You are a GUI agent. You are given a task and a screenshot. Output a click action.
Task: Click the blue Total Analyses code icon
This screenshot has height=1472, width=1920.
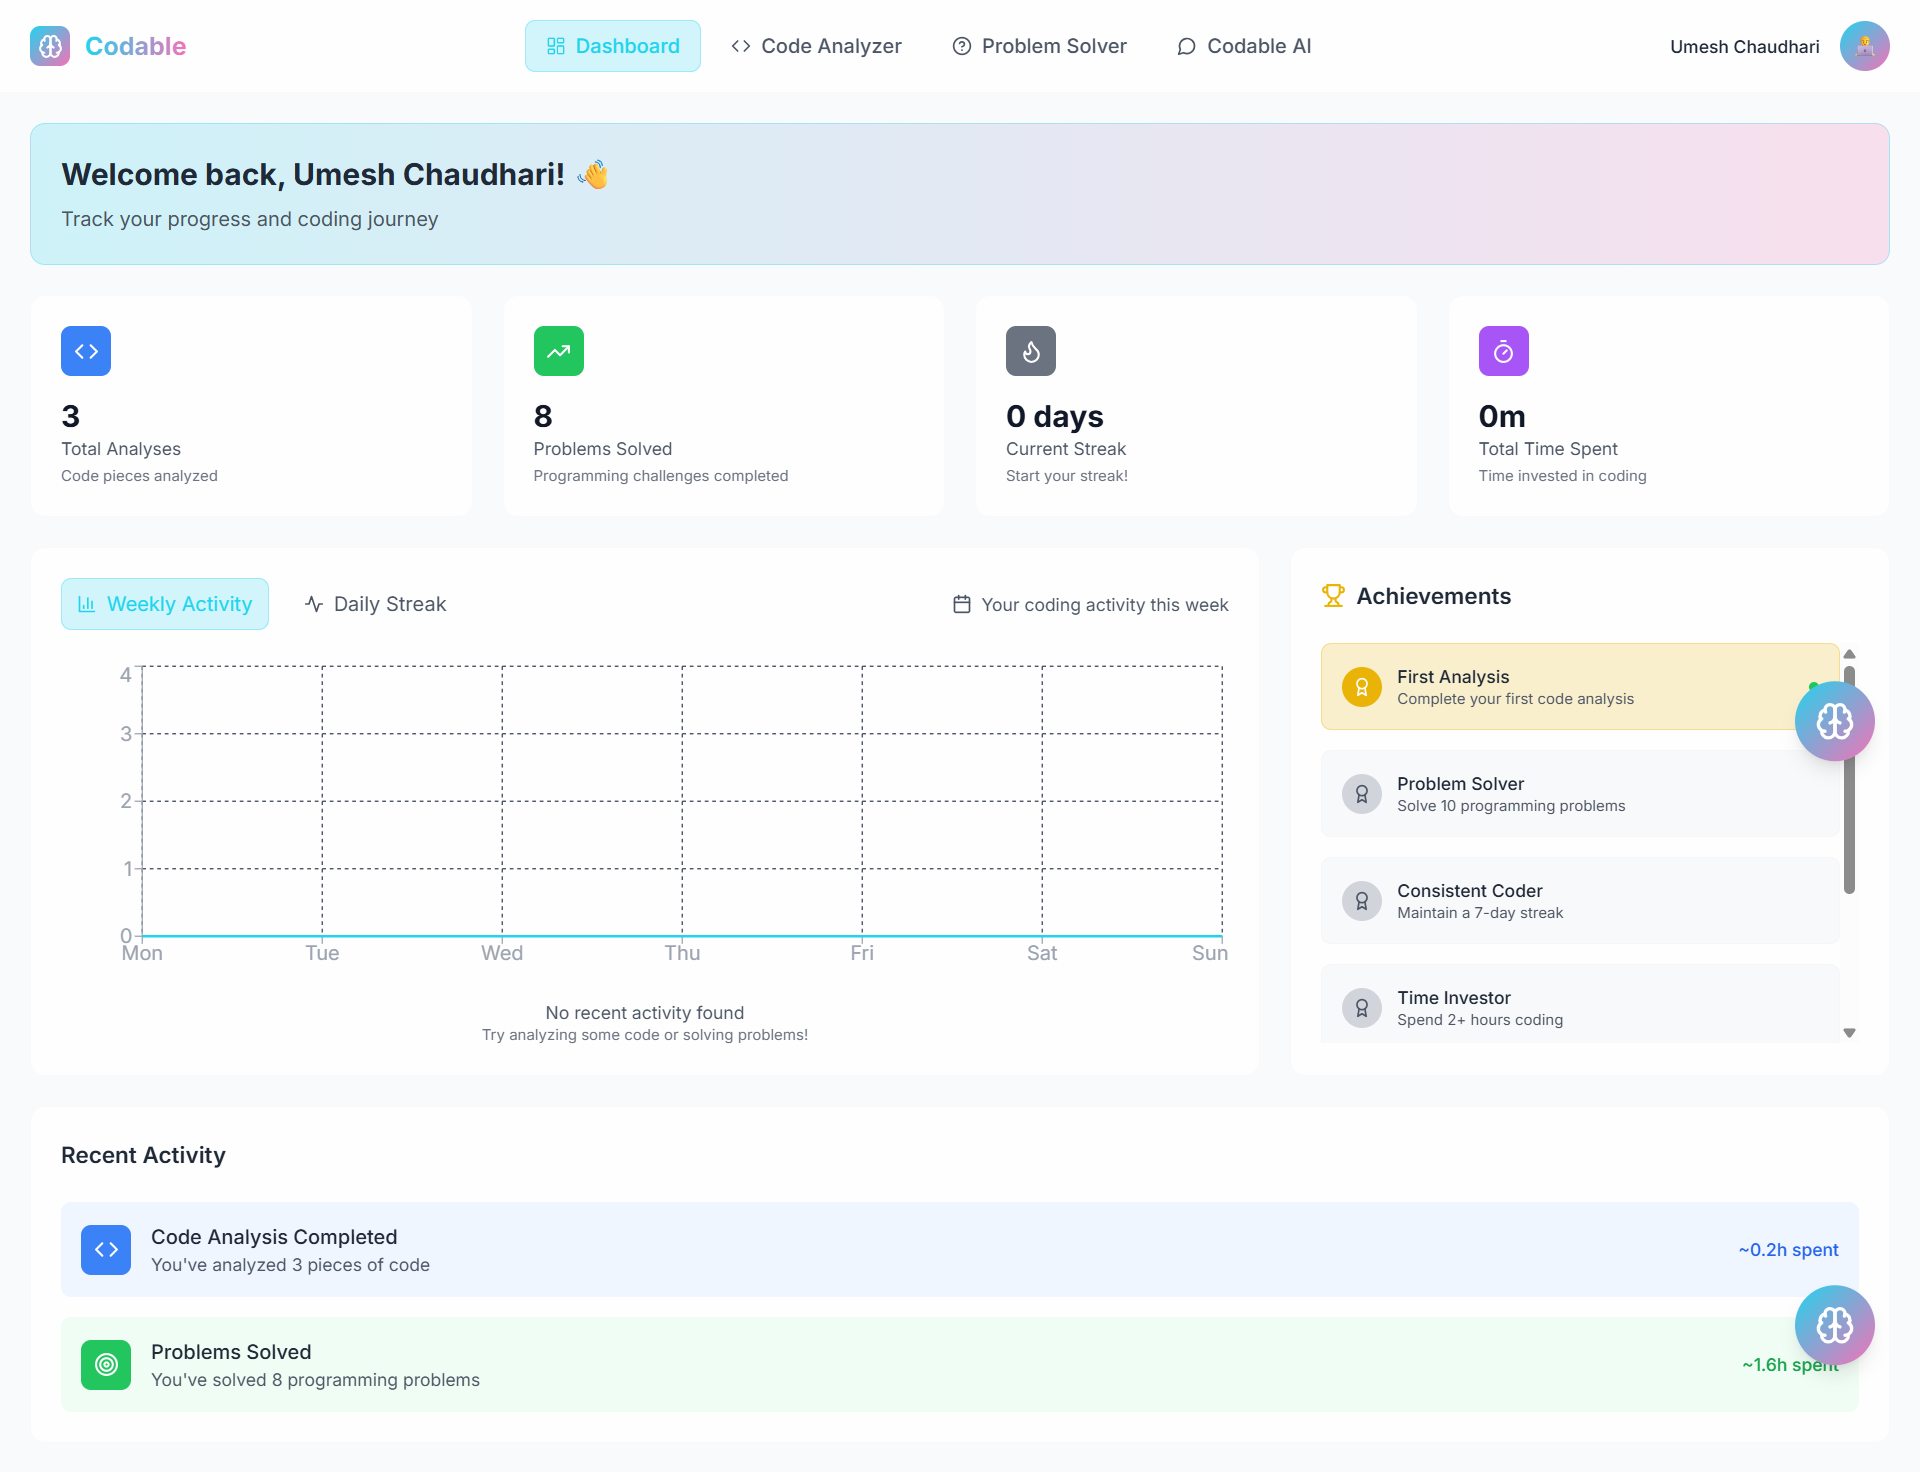pos(86,351)
